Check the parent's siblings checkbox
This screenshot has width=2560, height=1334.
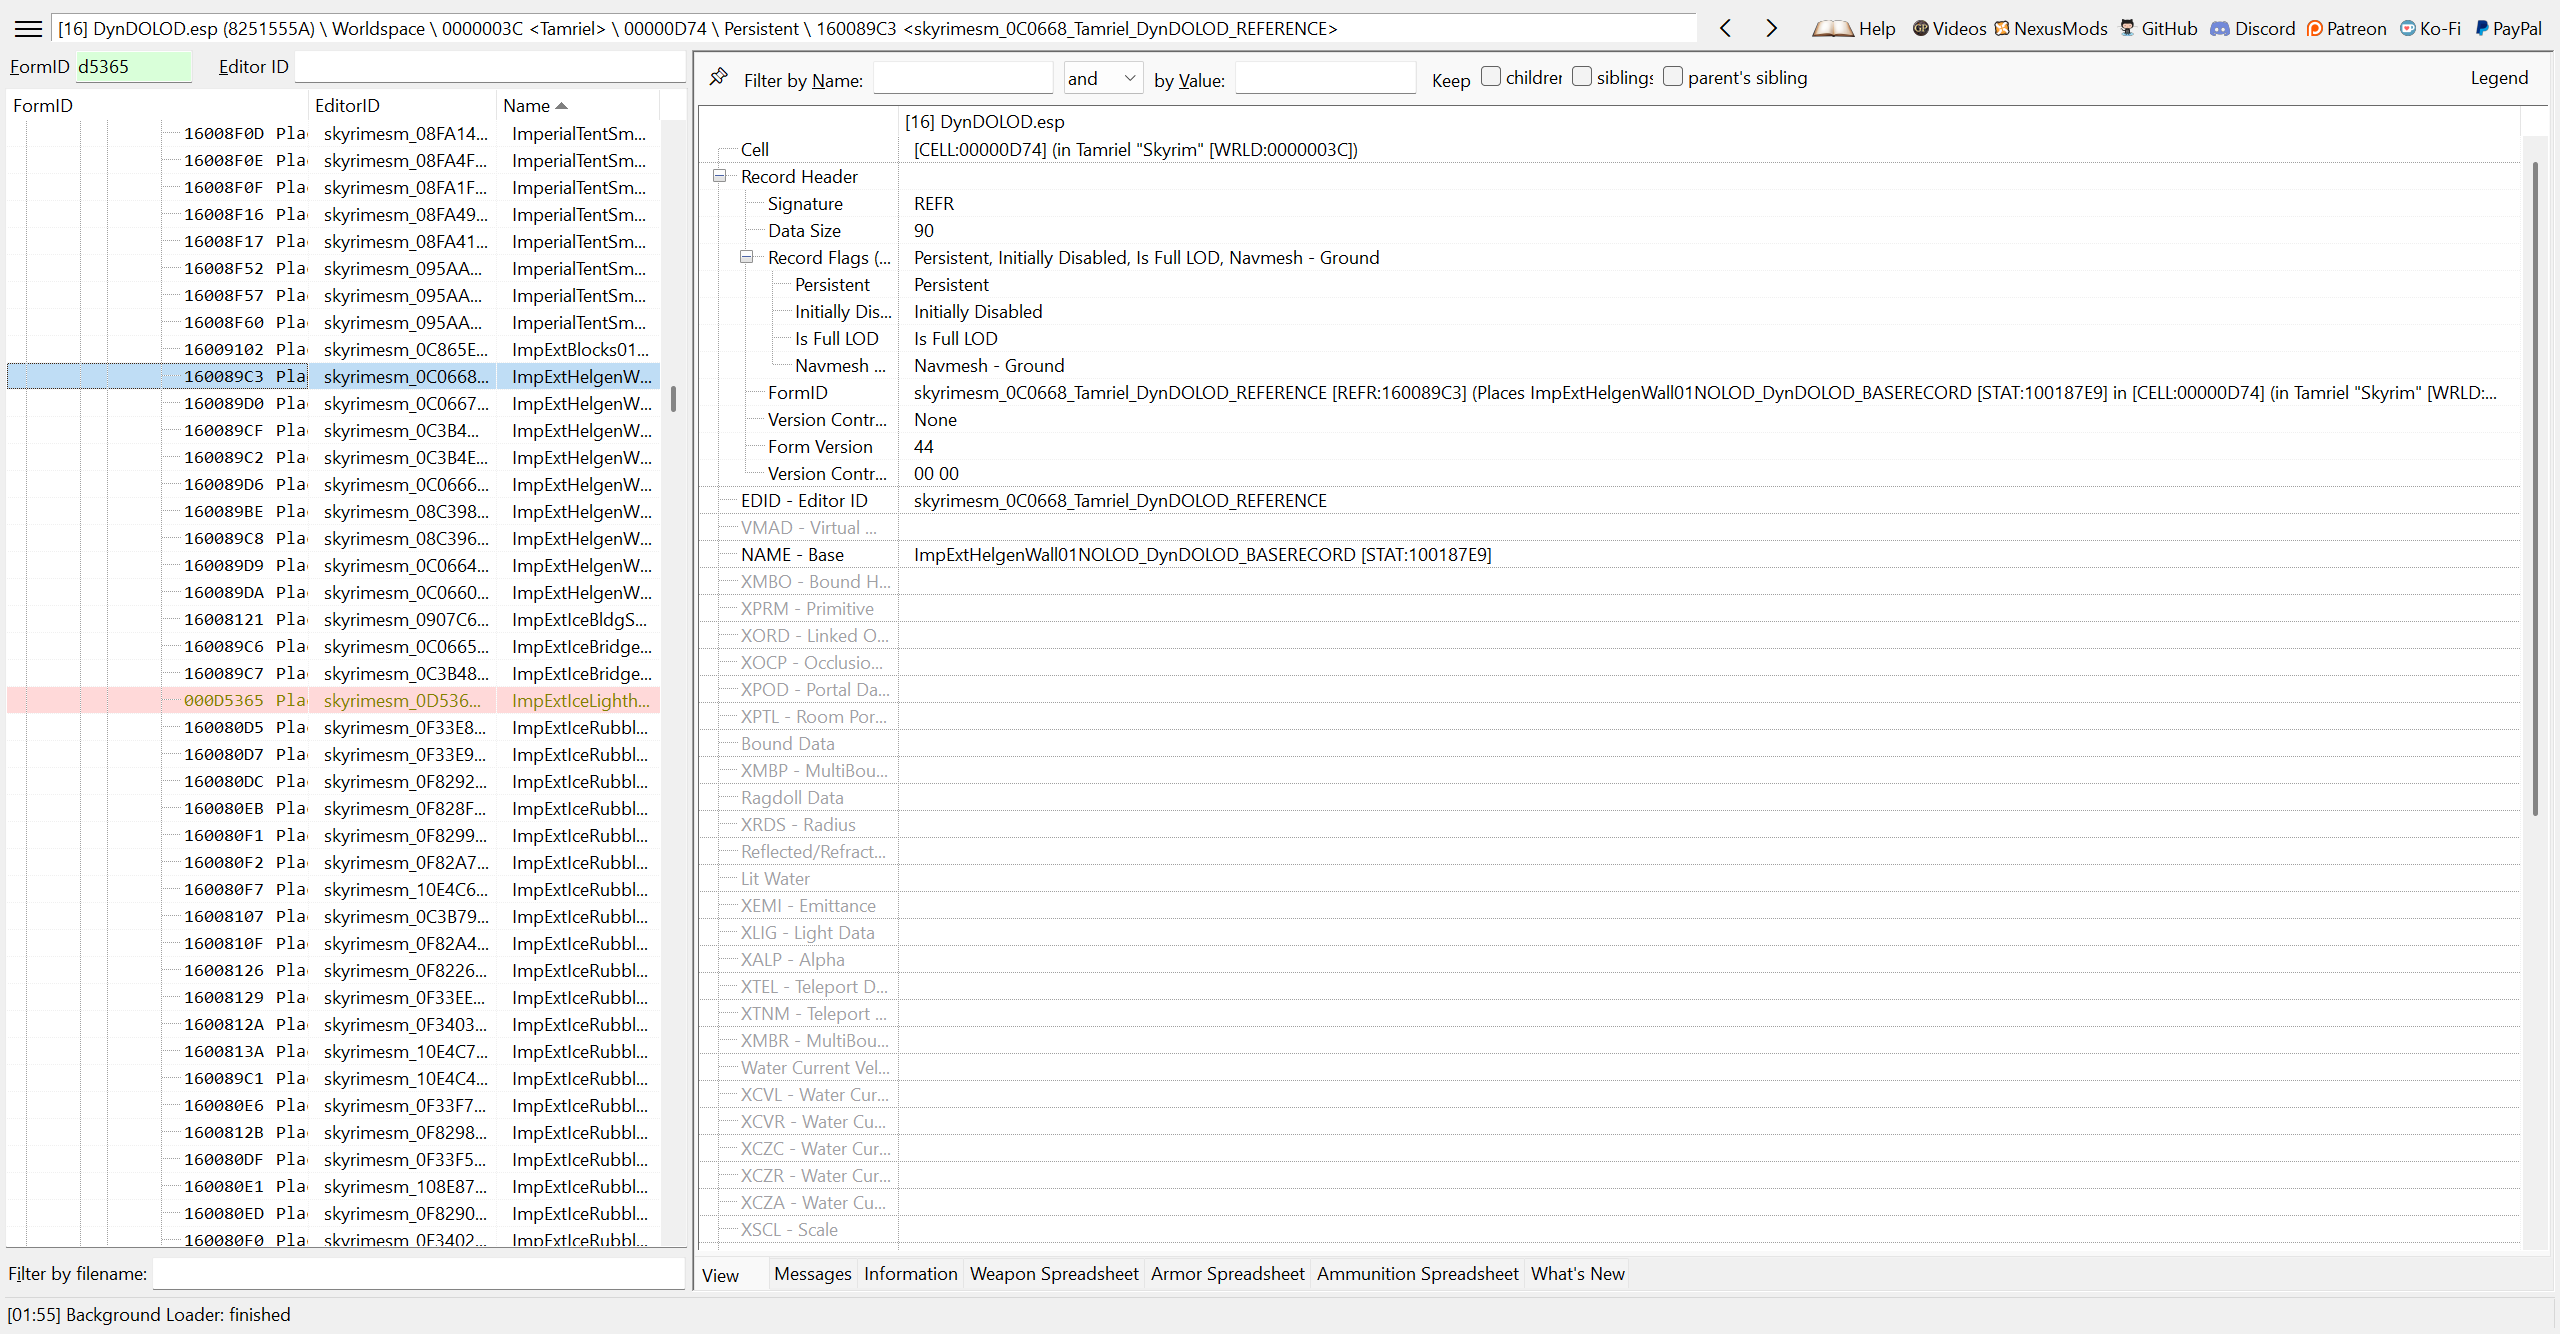point(1673,77)
